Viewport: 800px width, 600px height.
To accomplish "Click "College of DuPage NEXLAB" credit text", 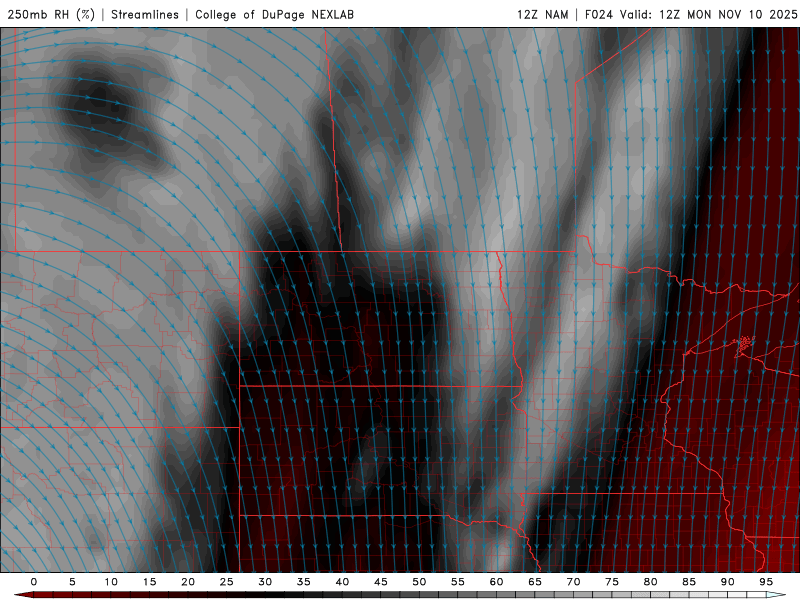I will click(274, 14).
